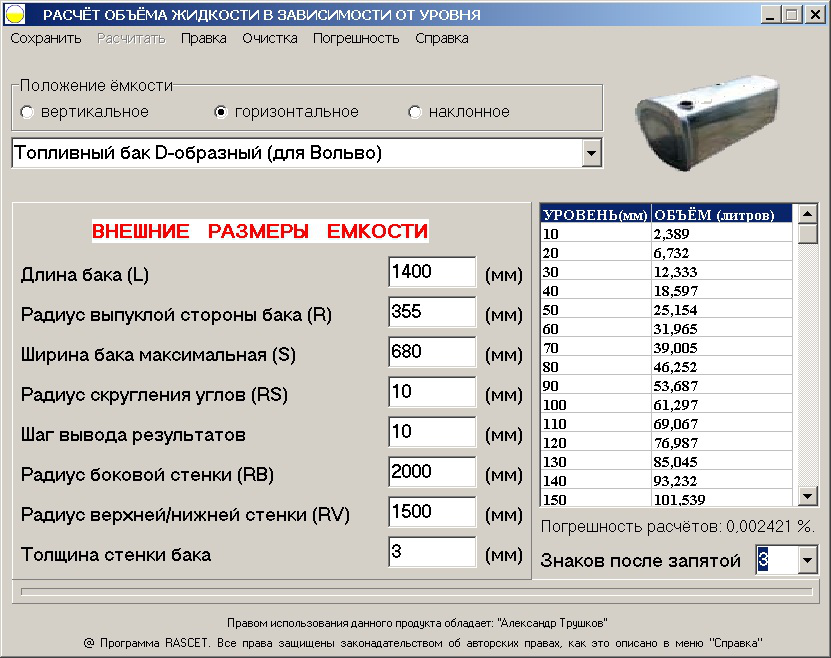
Task: Open the Справка menu
Action: tap(440, 37)
